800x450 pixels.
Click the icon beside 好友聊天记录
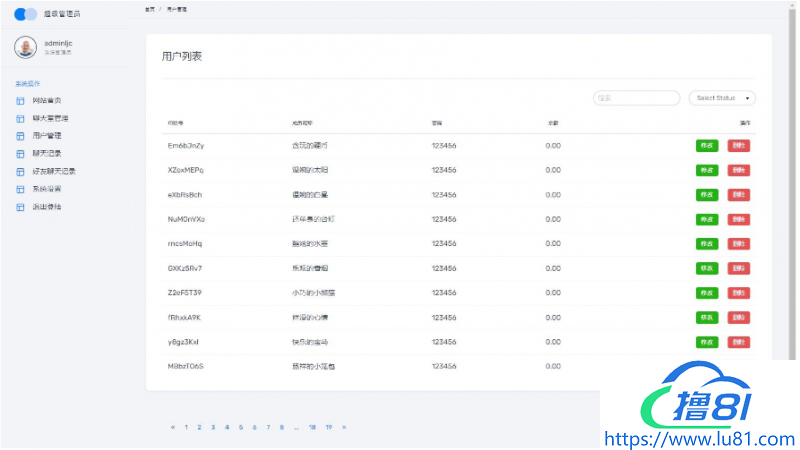click(x=20, y=171)
